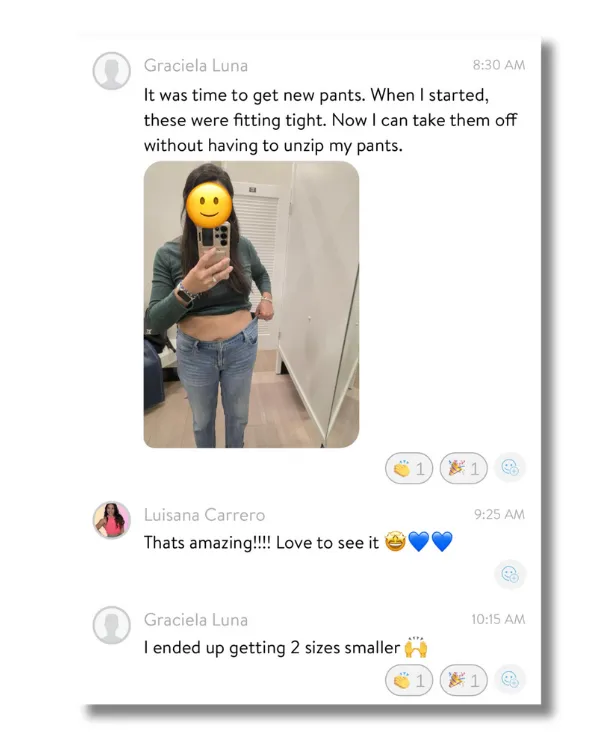The width and height of the screenshot is (592, 755).
Task: Open the fitting room mirror selfie photo
Action: coord(251,304)
